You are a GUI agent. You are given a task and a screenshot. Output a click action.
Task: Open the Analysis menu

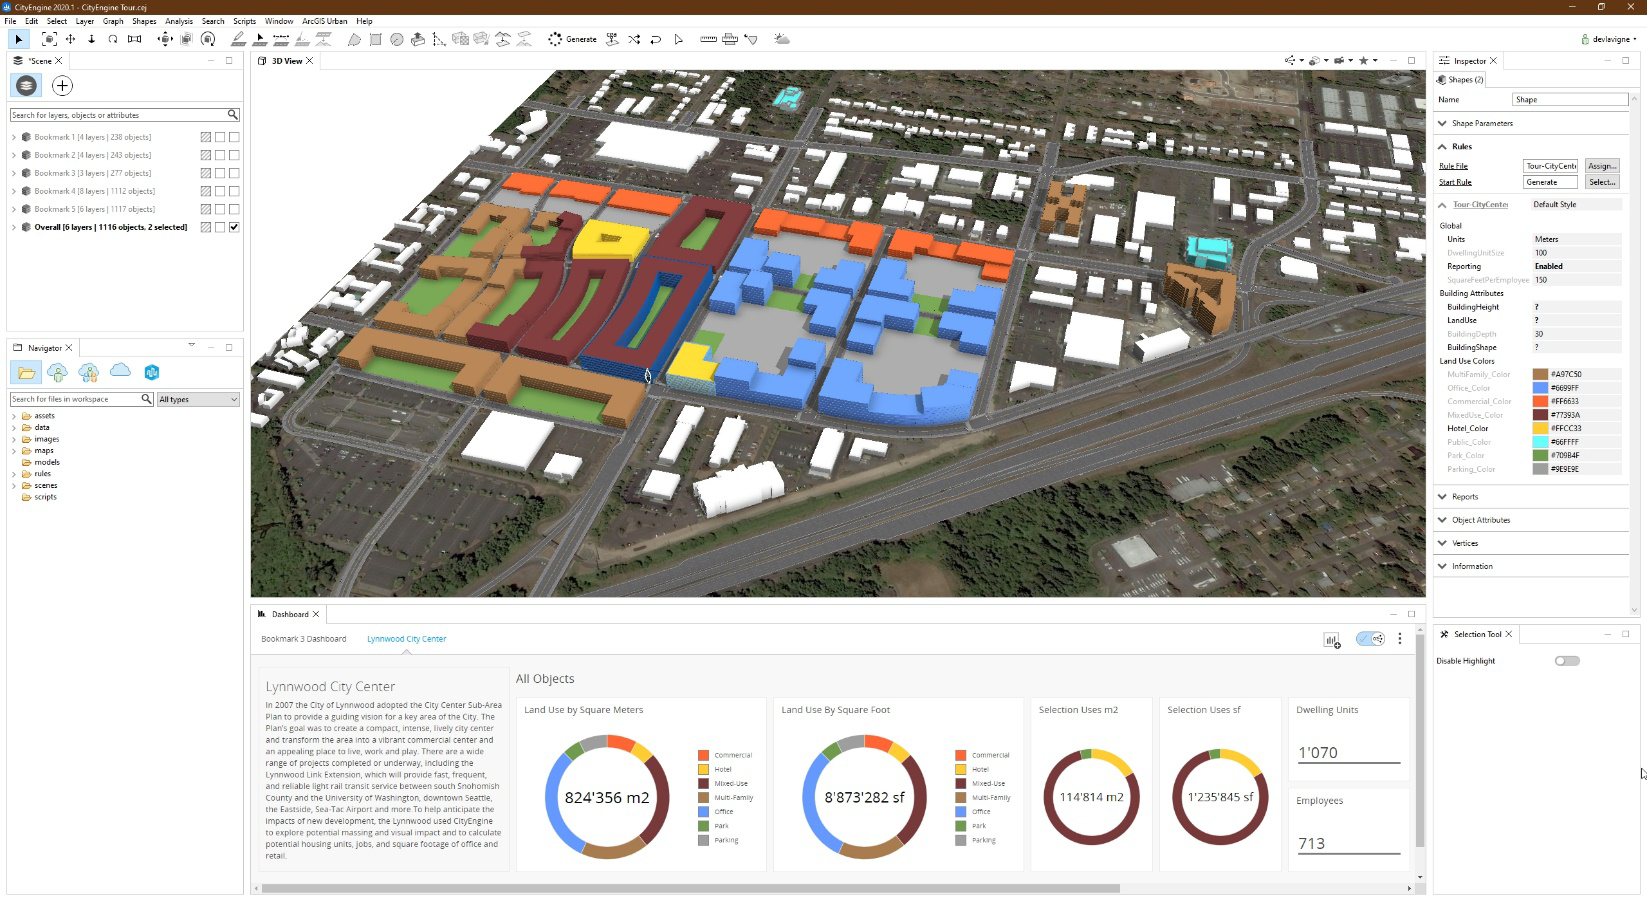[x=179, y=21]
